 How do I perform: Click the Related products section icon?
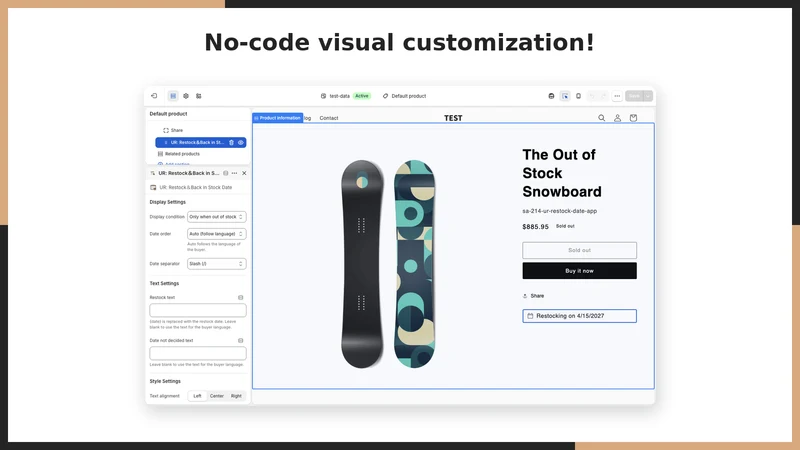point(160,154)
